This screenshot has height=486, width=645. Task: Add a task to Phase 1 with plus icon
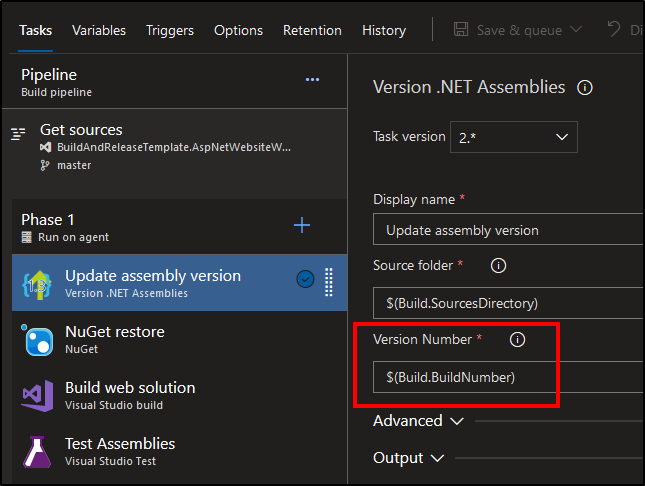pyautogui.click(x=301, y=226)
